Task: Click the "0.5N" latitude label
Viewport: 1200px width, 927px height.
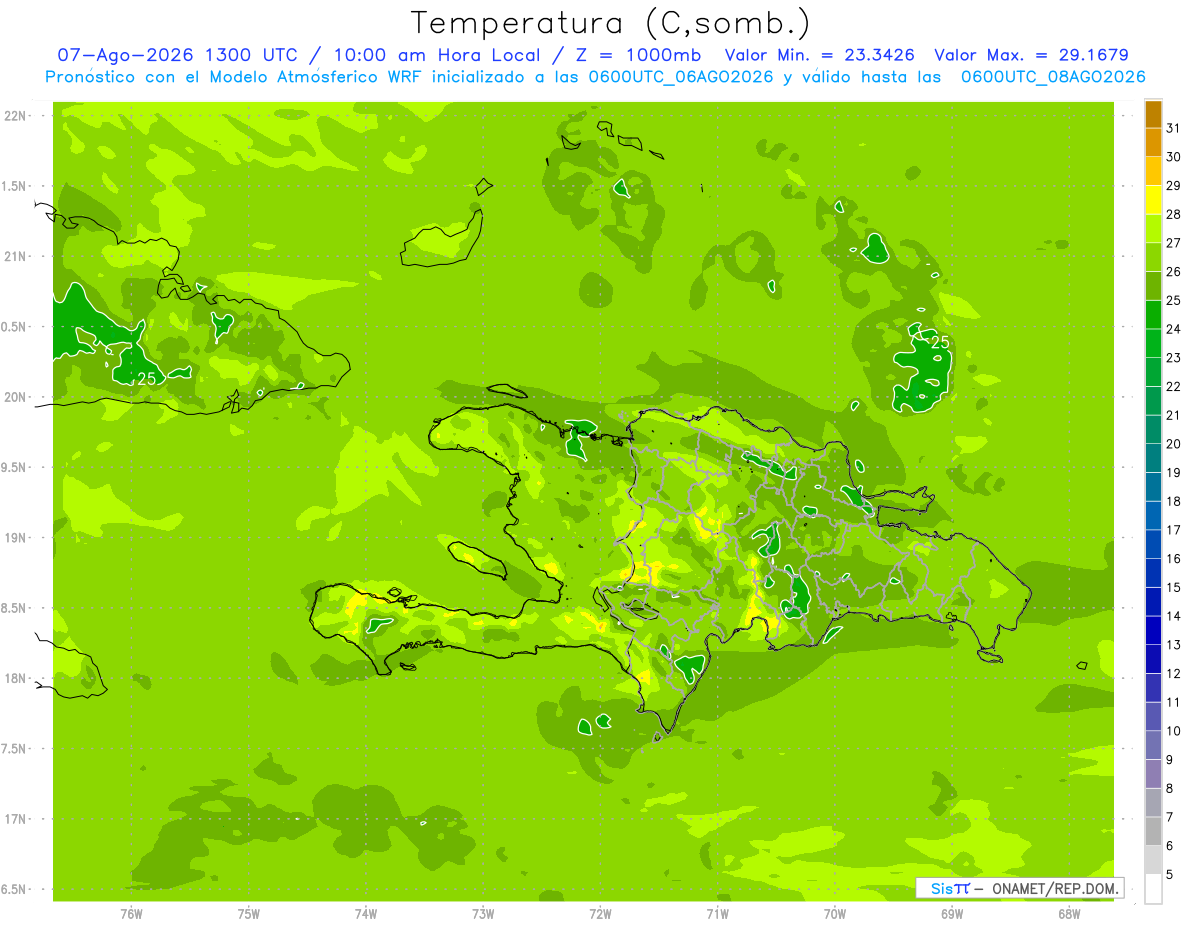Action: pos(15,327)
